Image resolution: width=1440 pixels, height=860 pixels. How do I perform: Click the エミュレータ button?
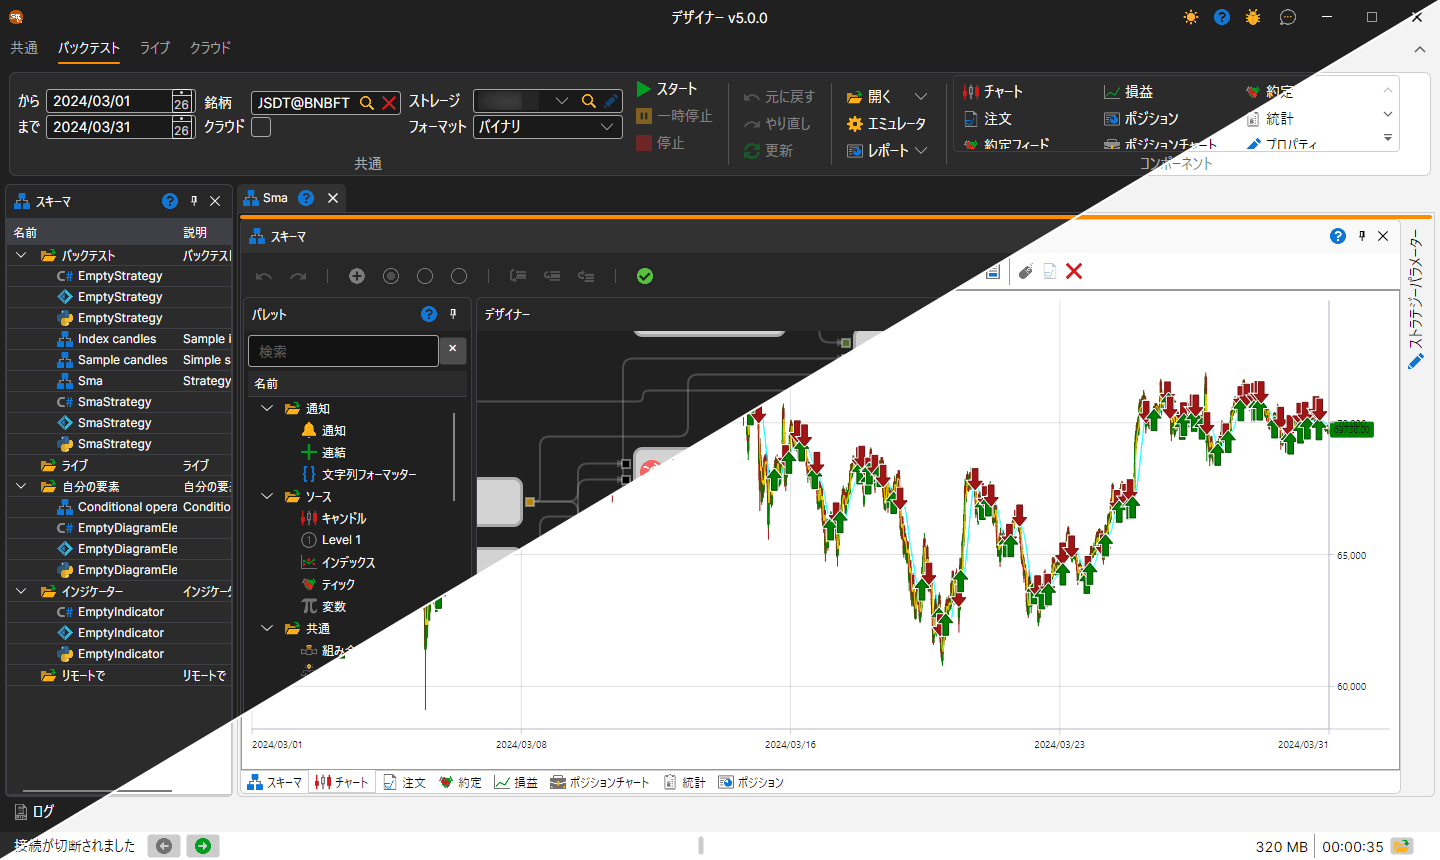pyautogui.click(x=886, y=123)
